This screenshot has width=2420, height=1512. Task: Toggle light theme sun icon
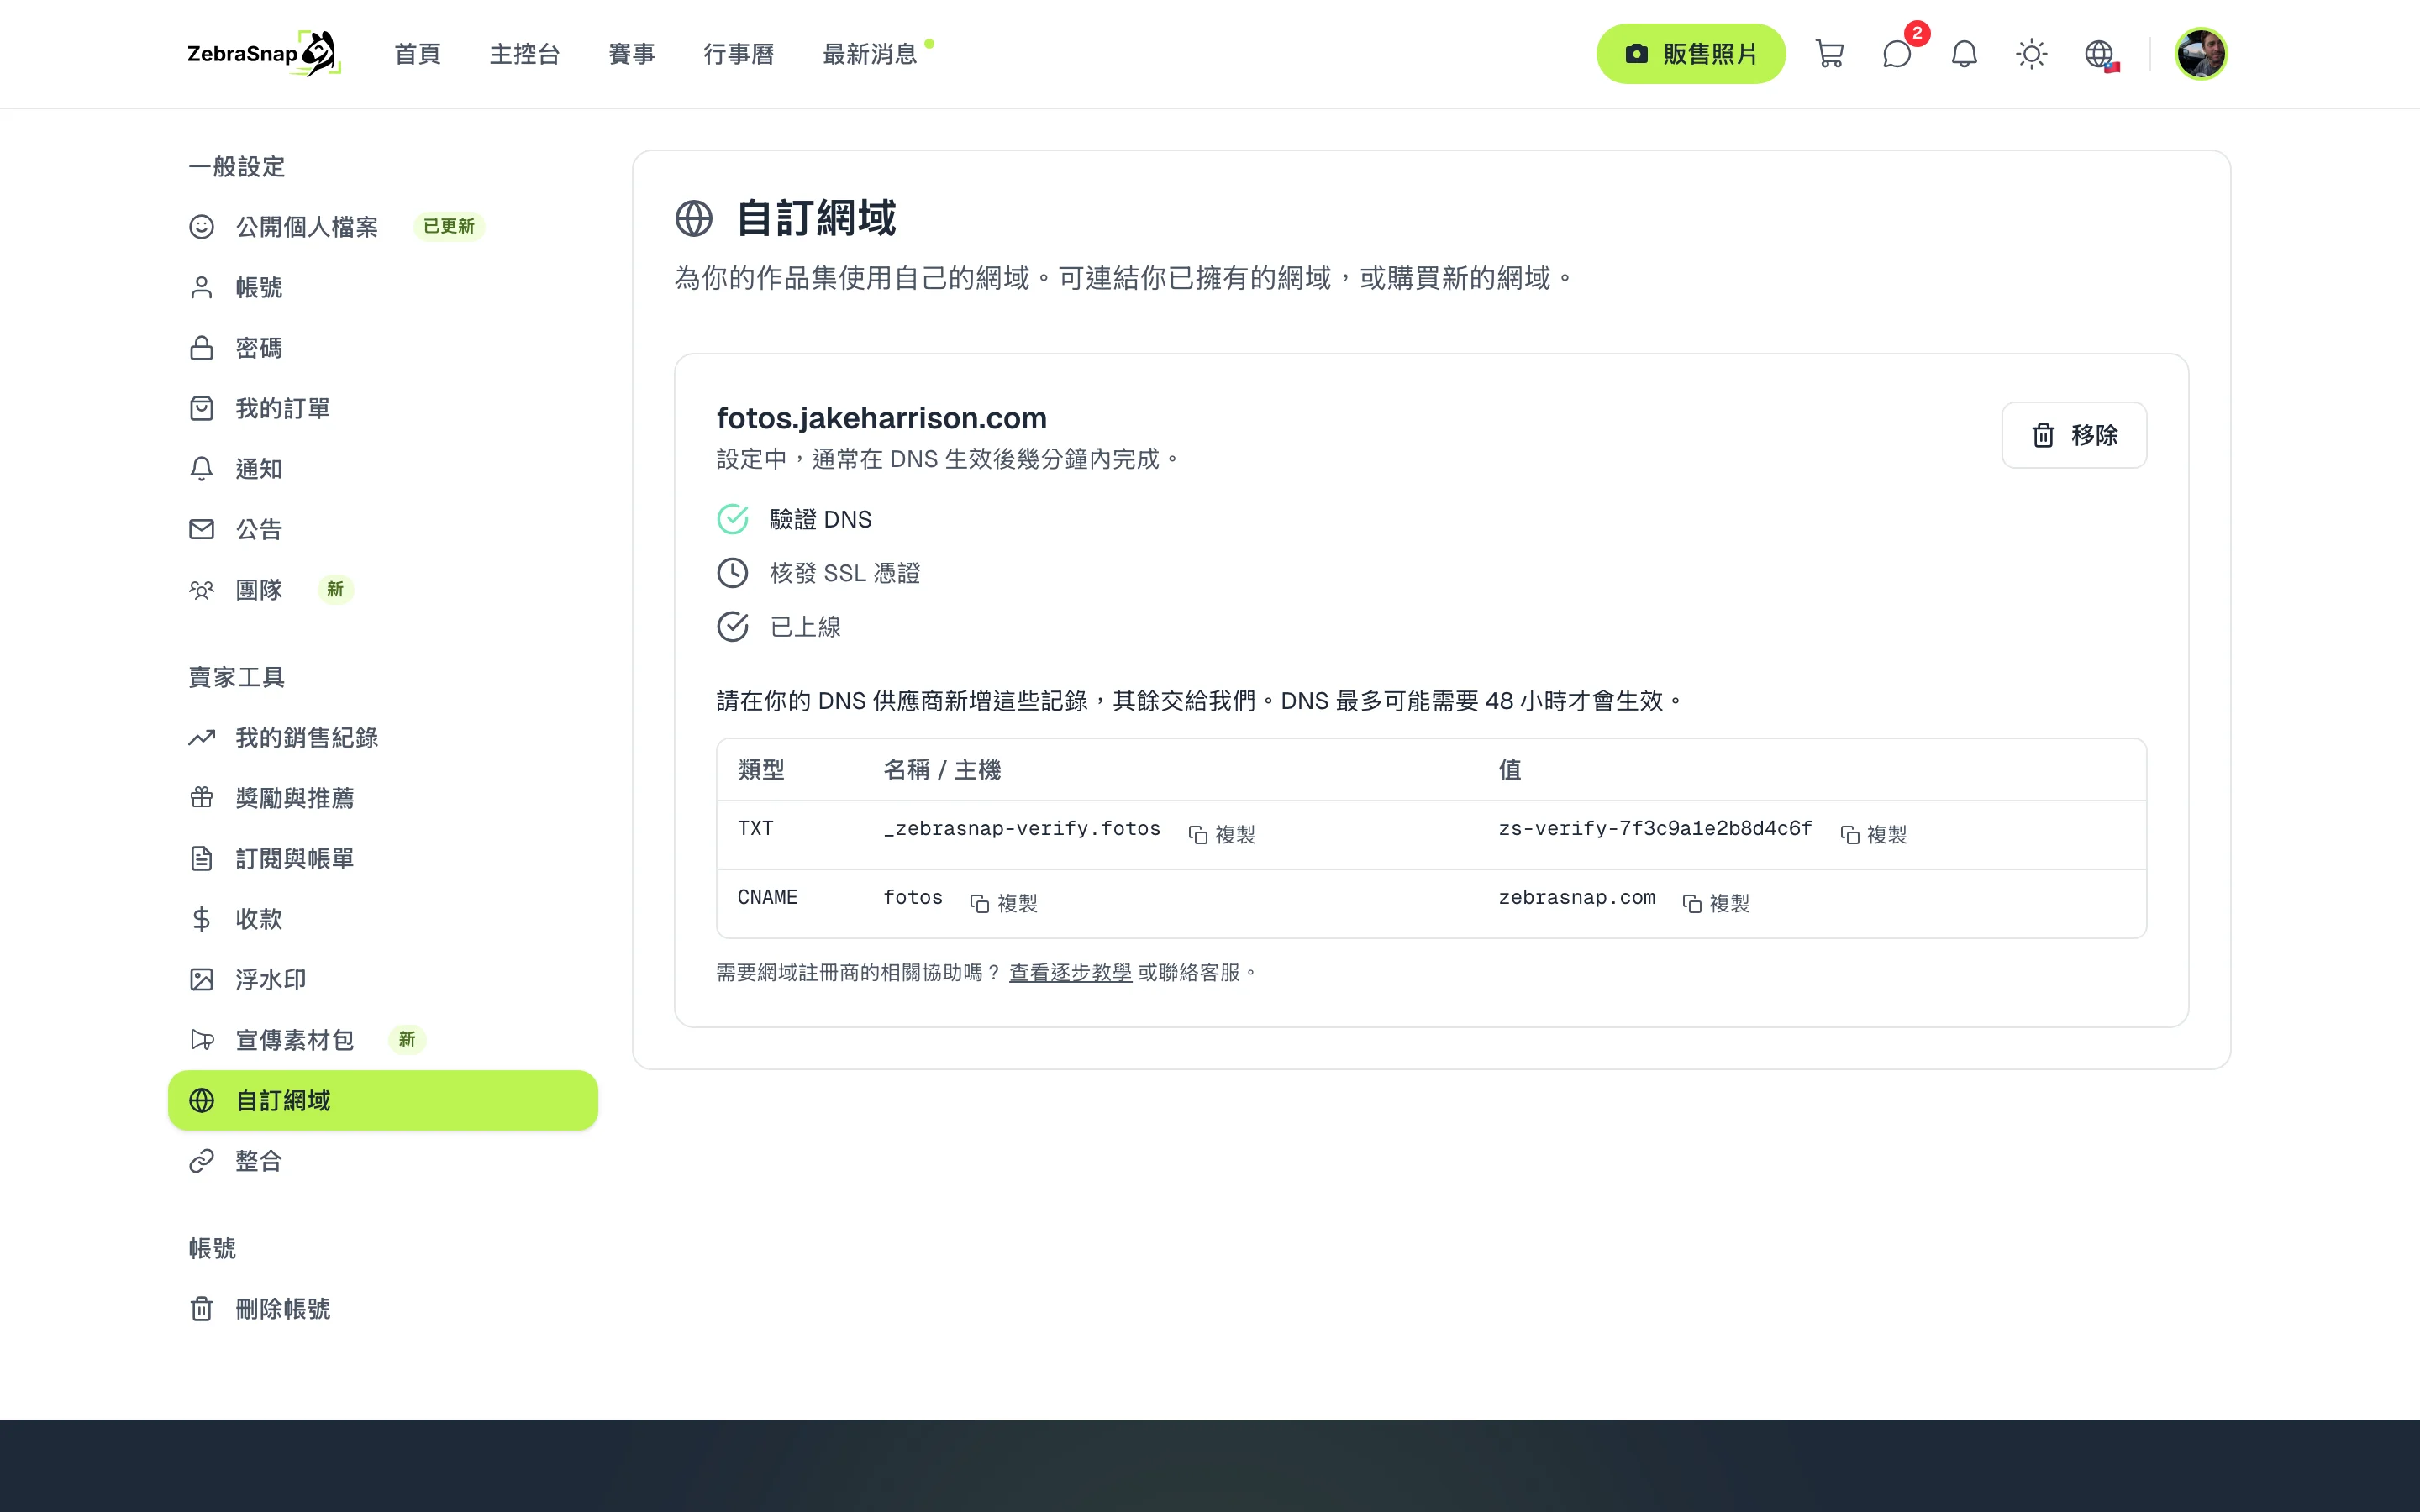[2031, 54]
